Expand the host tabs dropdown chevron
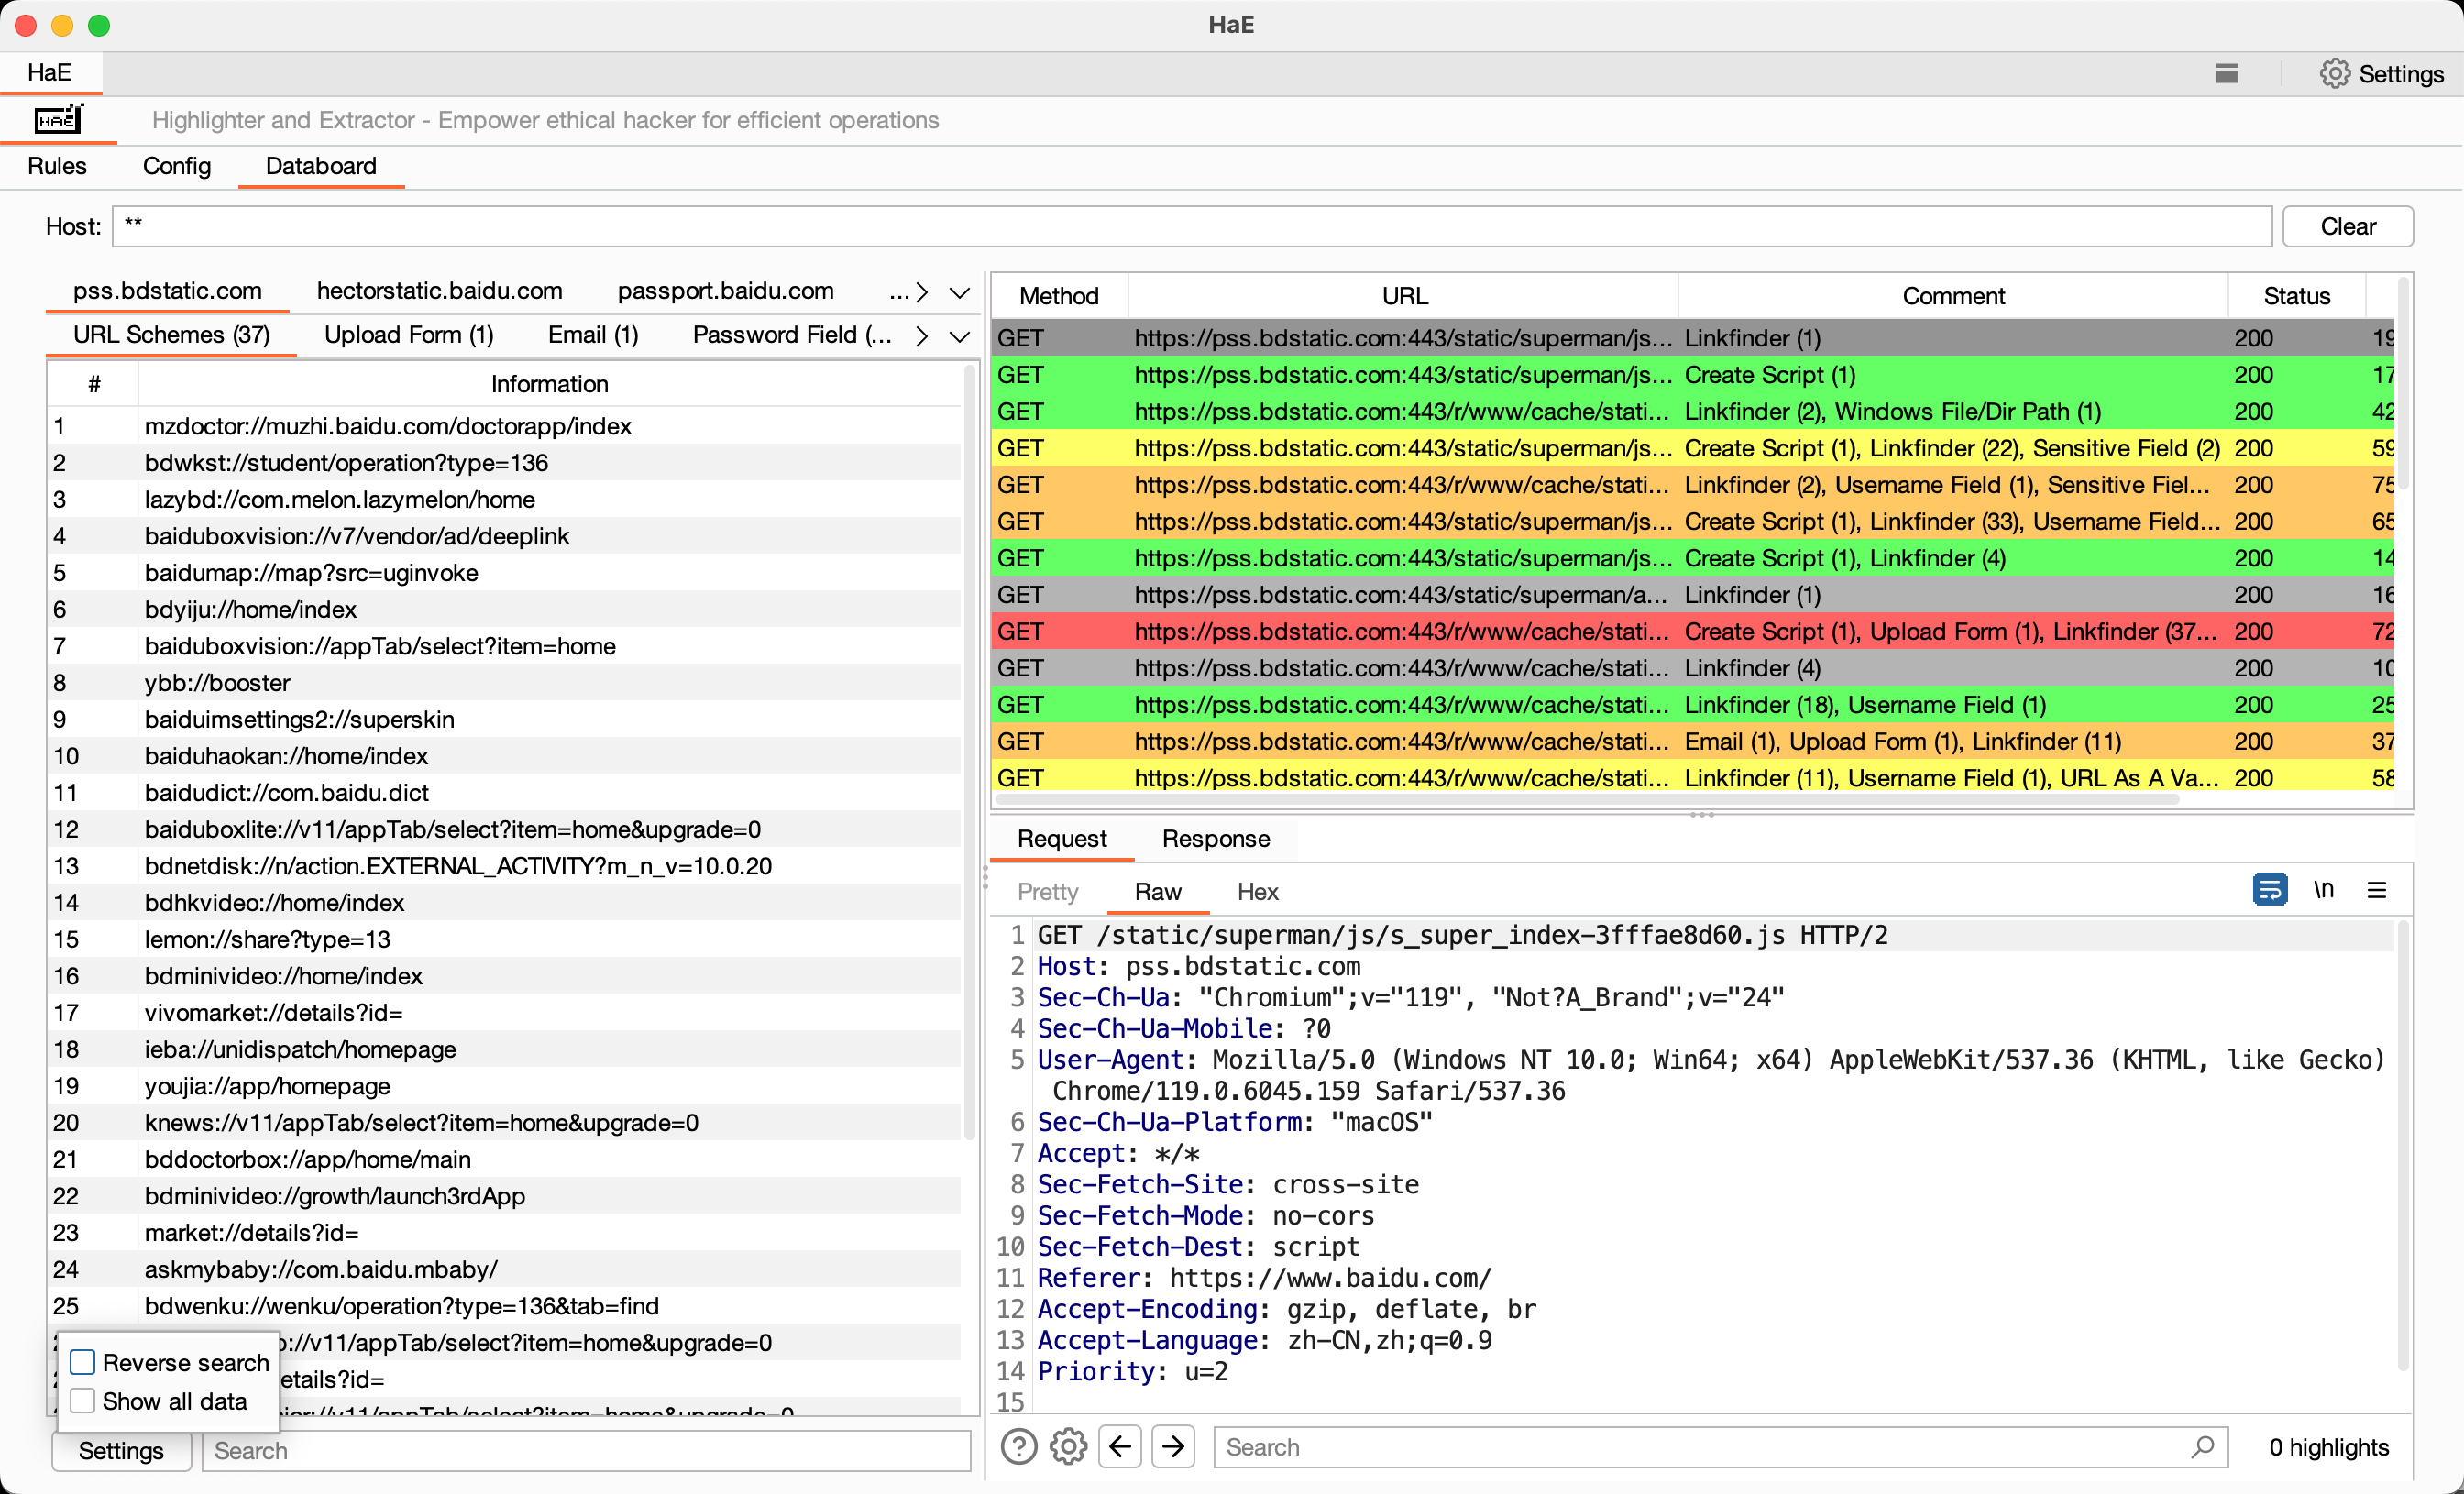The width and height of the screenshot is (2464, 1494). (x=959, y=292)
